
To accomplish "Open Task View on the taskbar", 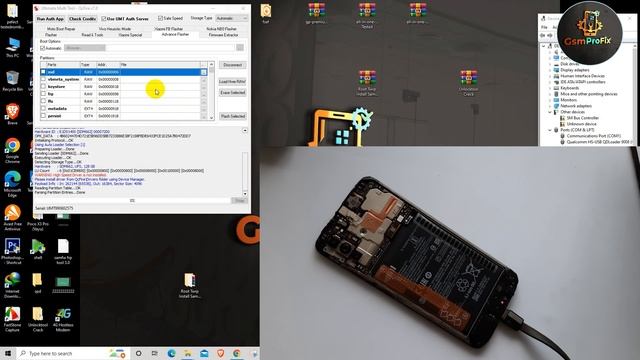I will tap(155, 353).
